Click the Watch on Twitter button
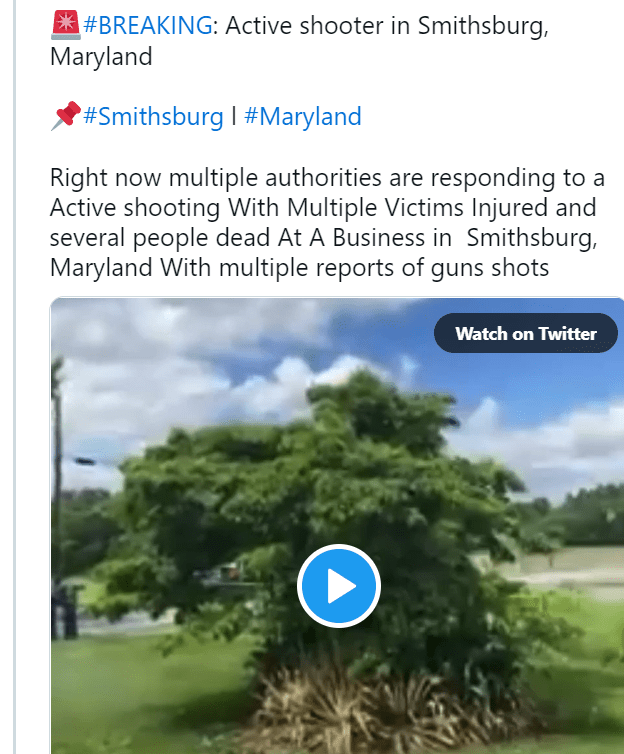Viewport: 624px width, 754px height. click(525, 333)
